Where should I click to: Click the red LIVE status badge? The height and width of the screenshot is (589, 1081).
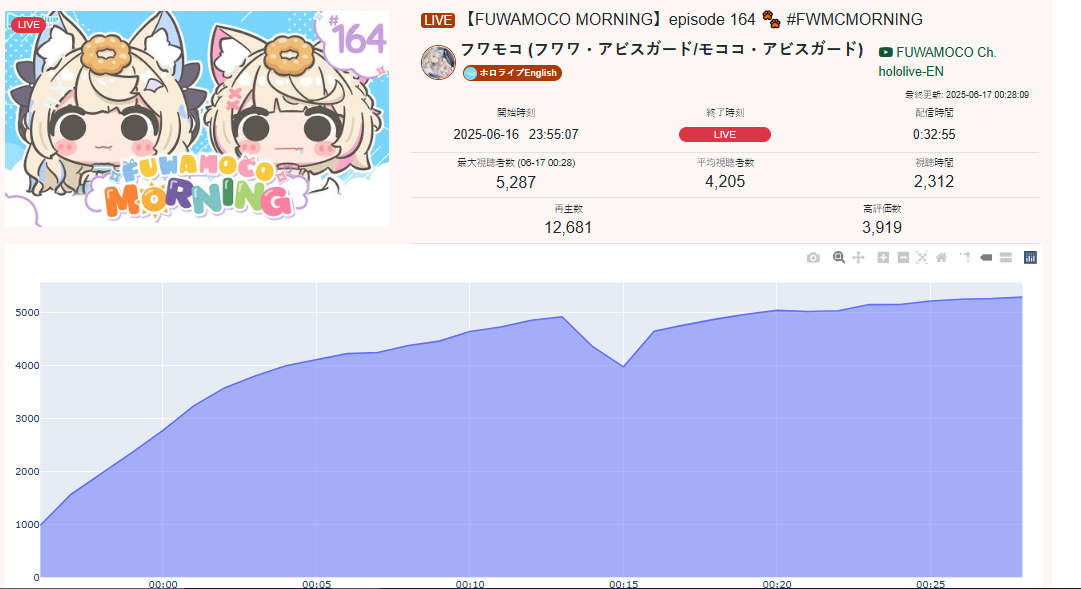click(725, 134)
